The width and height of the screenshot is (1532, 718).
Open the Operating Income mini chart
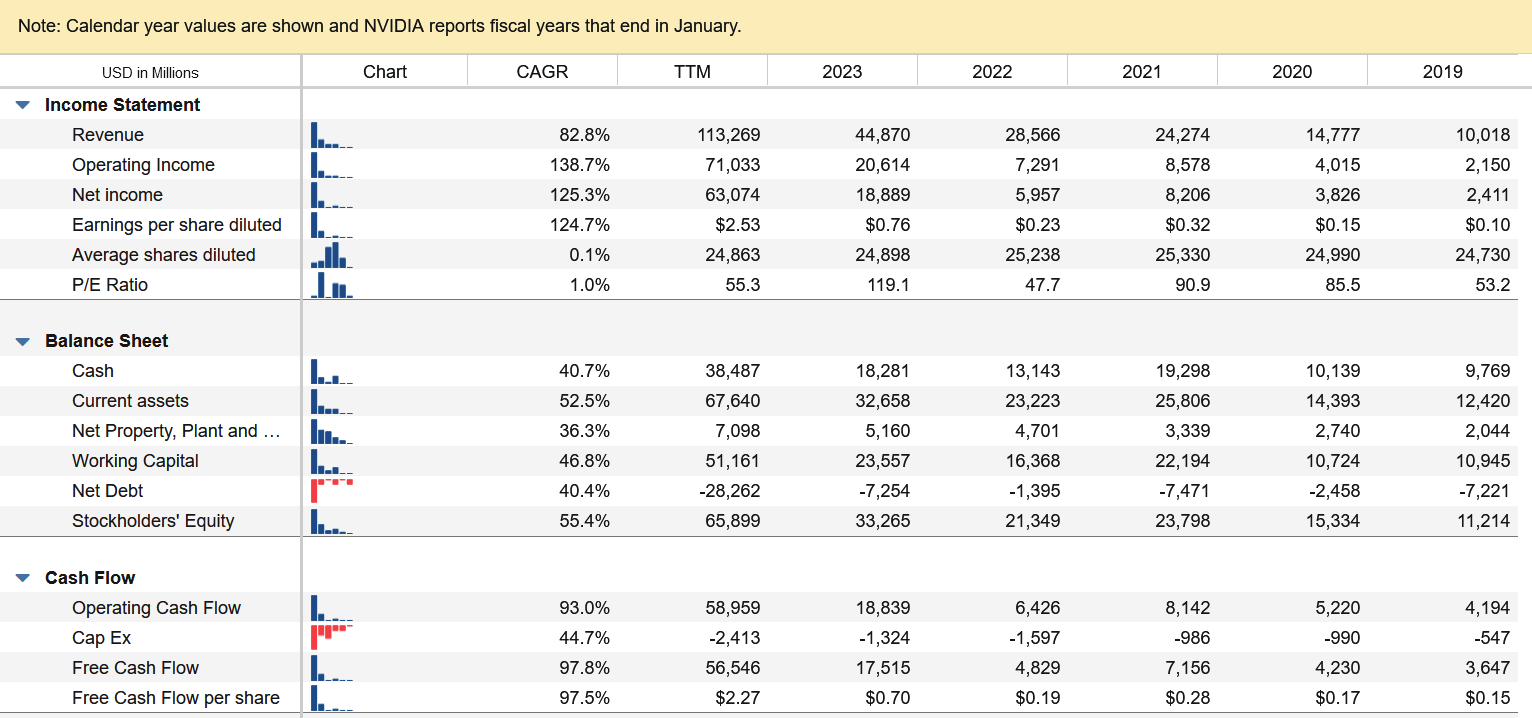pyautogui.click(x=332, y=165)
